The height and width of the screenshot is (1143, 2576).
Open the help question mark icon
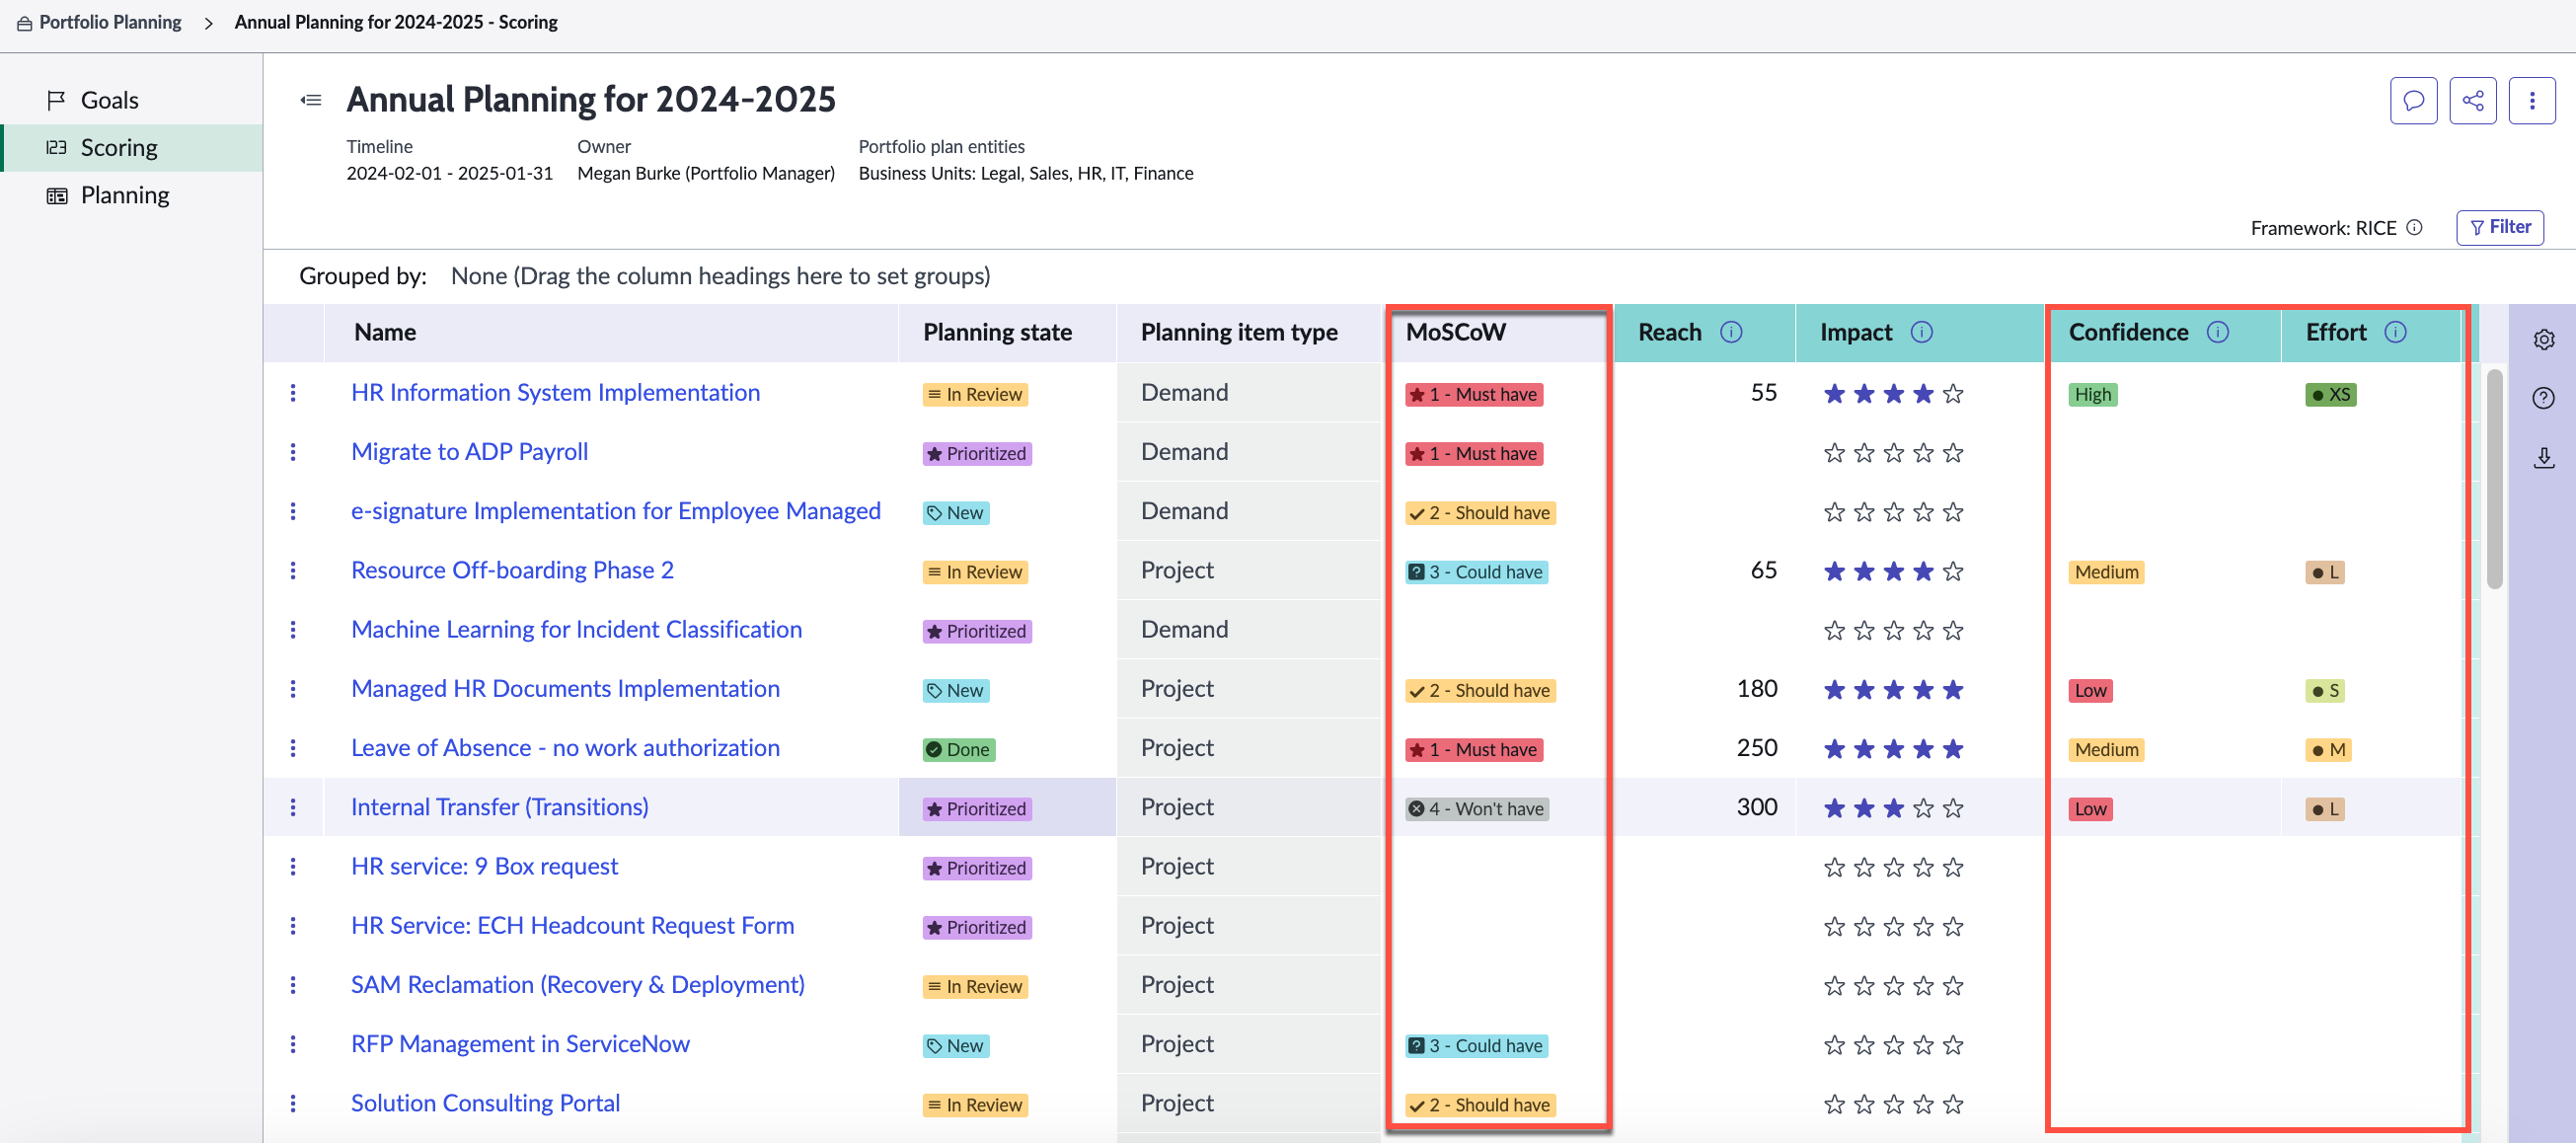click(2543, 398)
